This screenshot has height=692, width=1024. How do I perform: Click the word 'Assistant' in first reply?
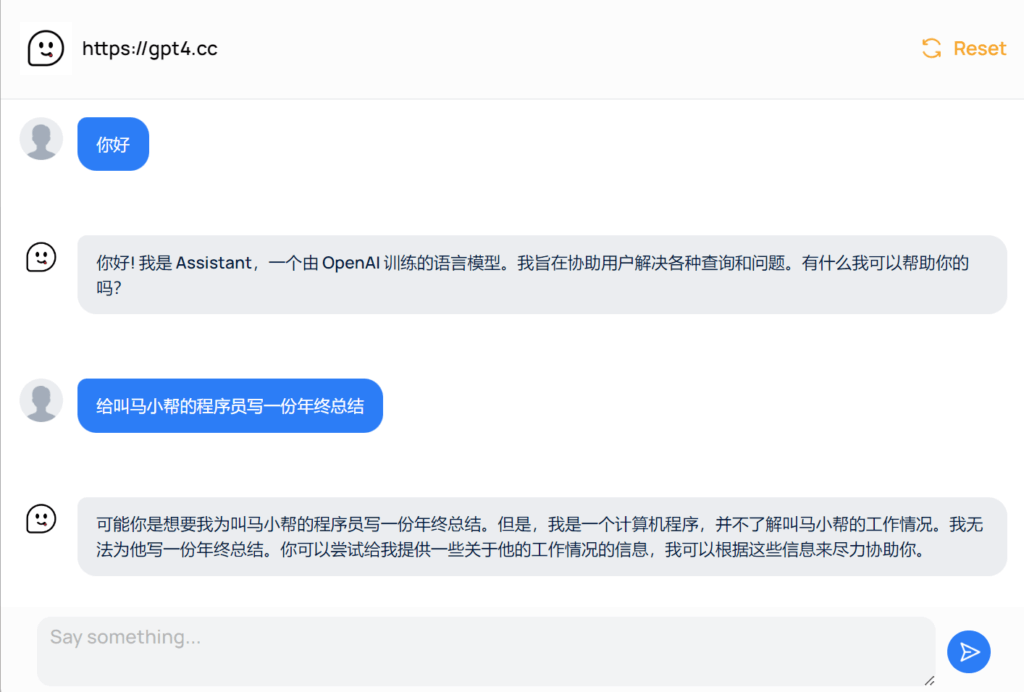(x=213, y=263)
